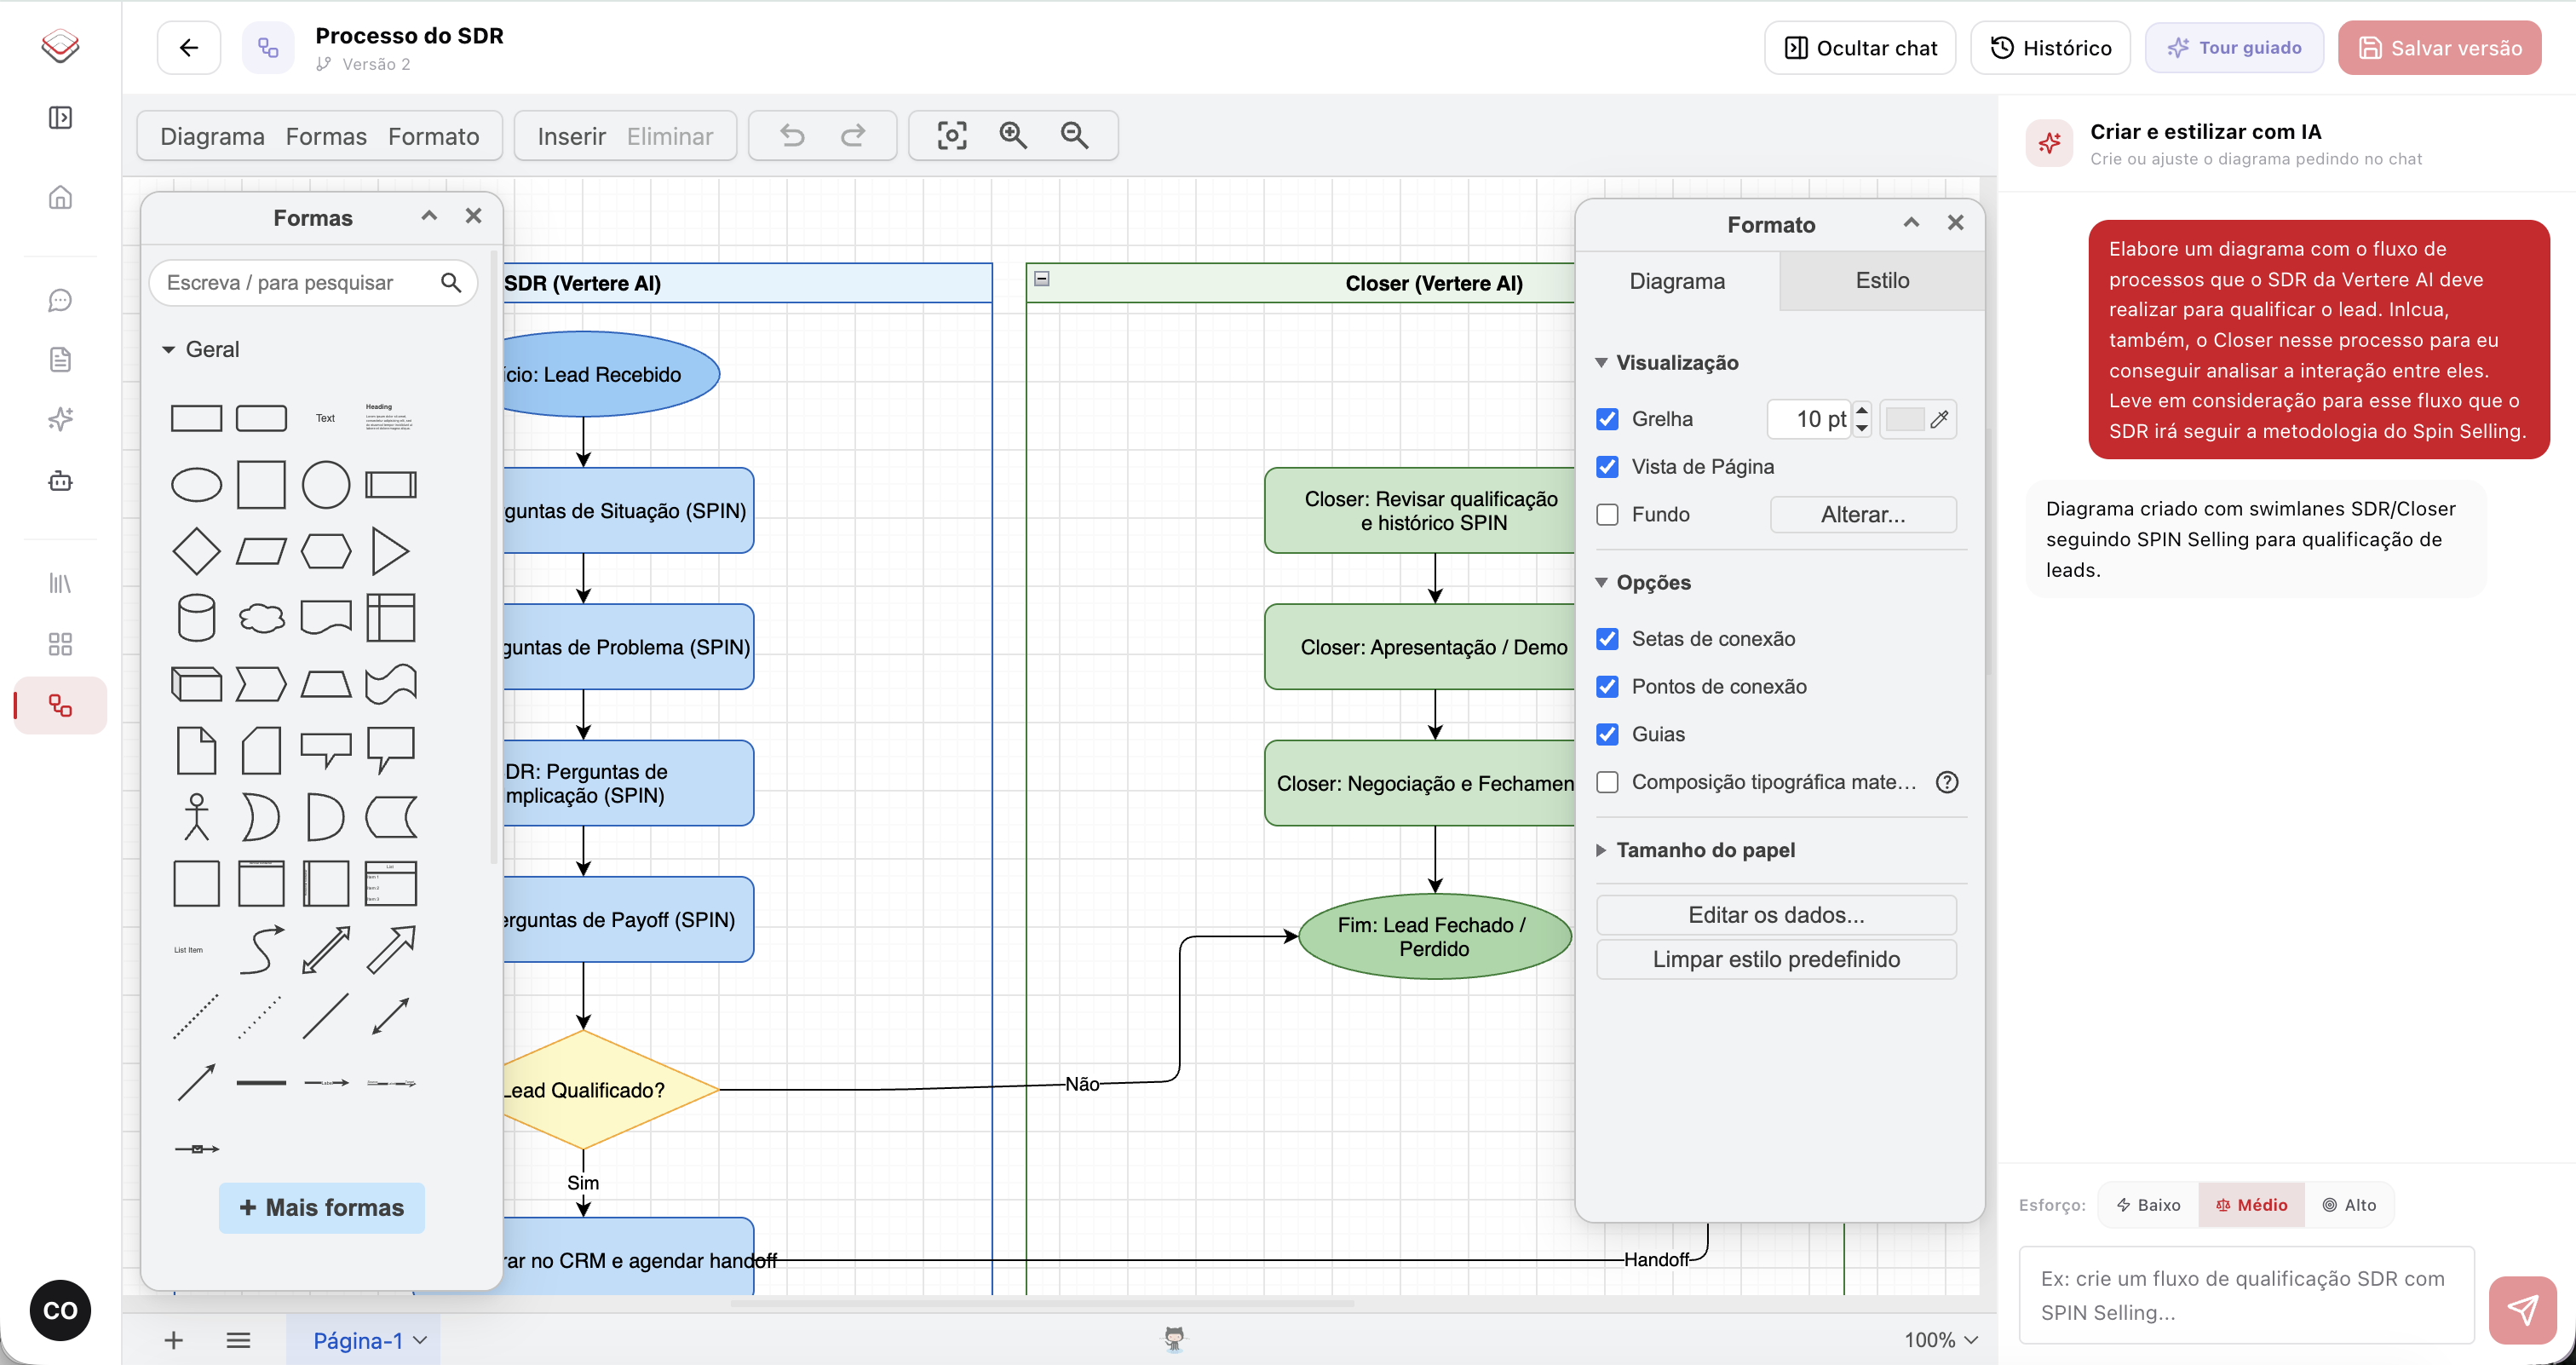The image size is (2576, 1365).
Task: Click the pages list hamburger icon
Action: (x=238, y=1340)
